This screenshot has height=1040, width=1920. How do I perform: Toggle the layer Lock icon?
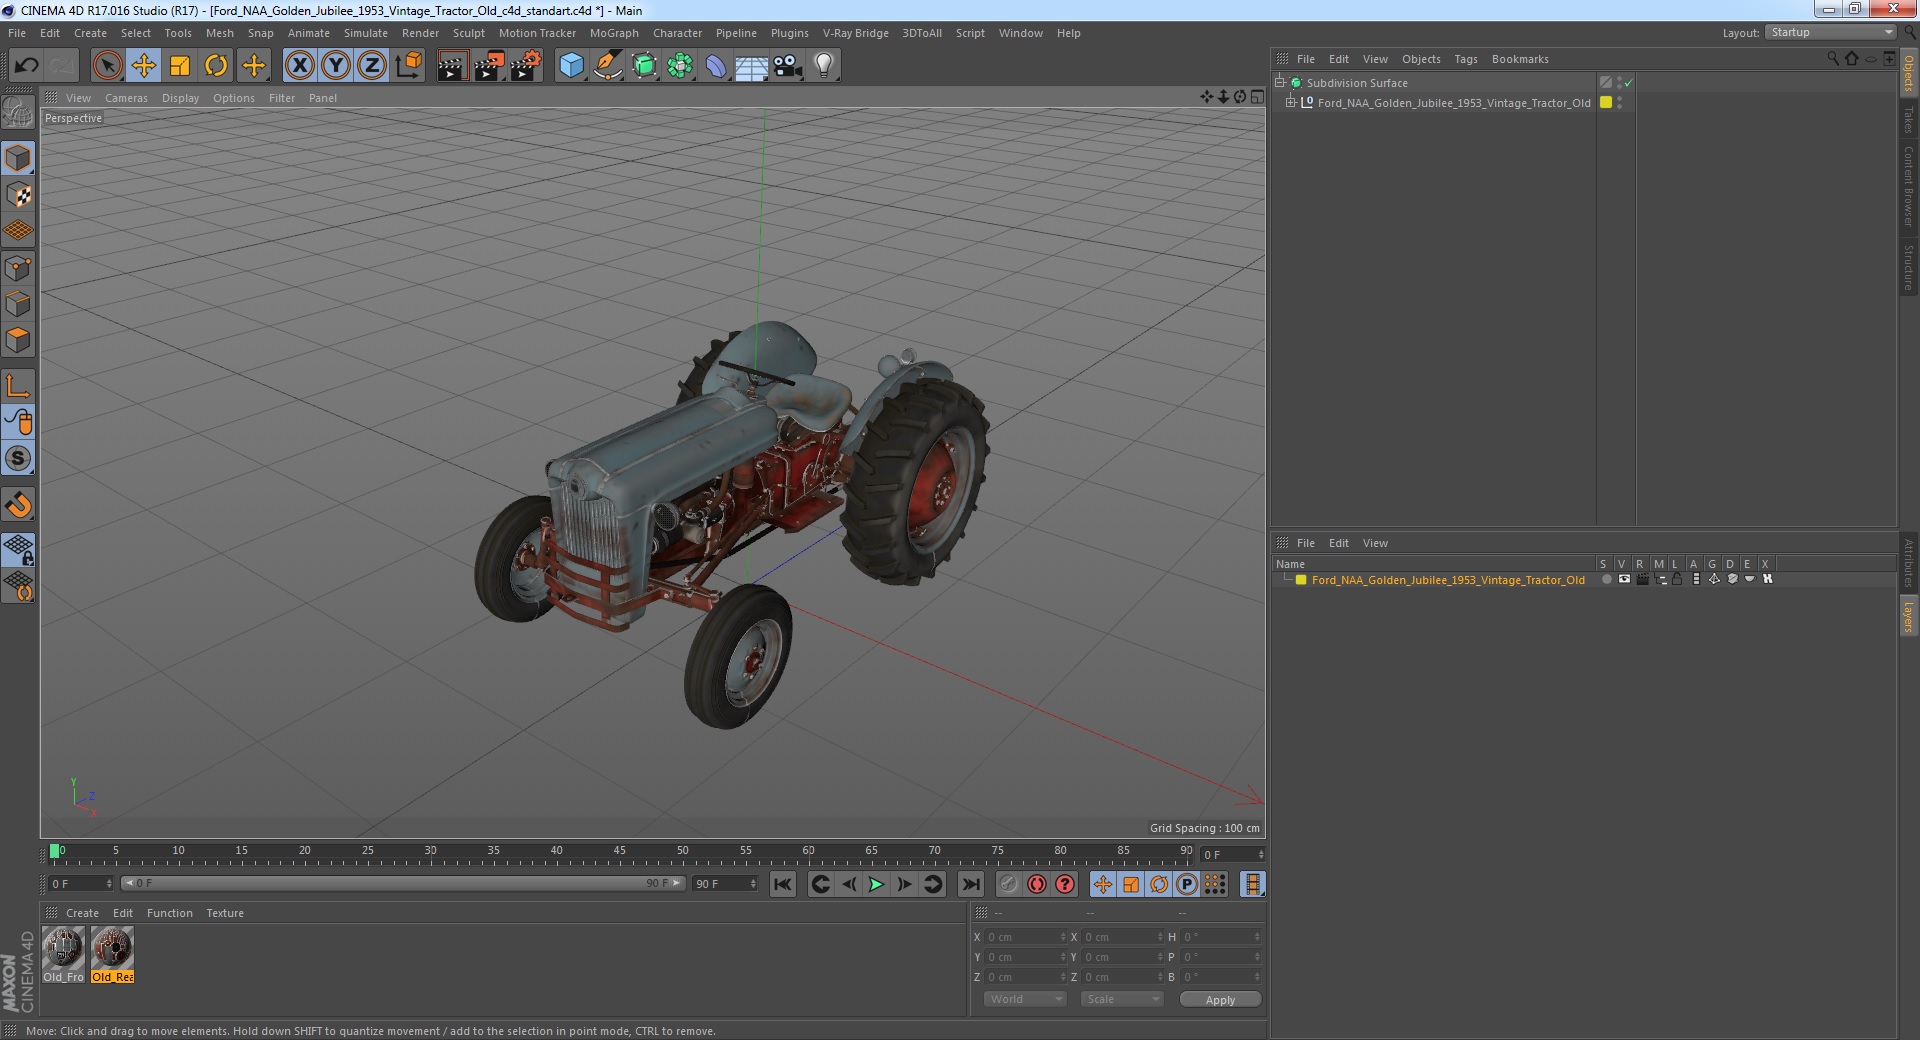[x=1678, y=580]
